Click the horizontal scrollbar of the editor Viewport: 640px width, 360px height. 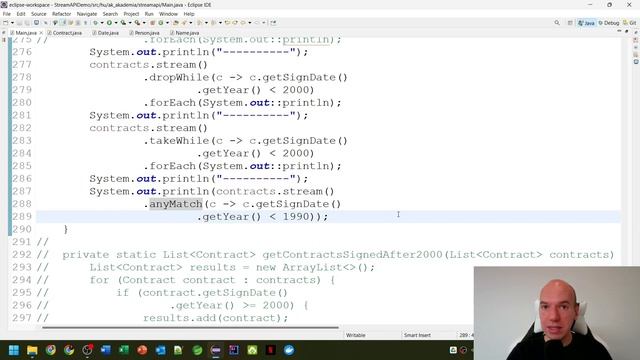click(x=190, y=327)
